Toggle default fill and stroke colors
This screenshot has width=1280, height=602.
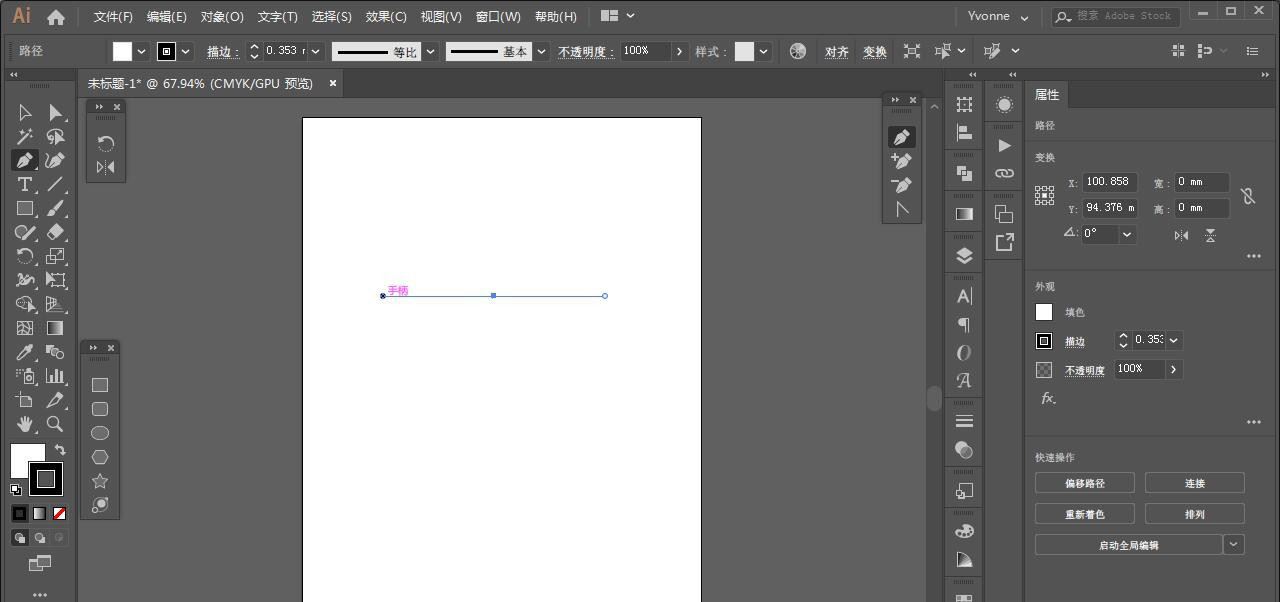(x=14, y=490)
